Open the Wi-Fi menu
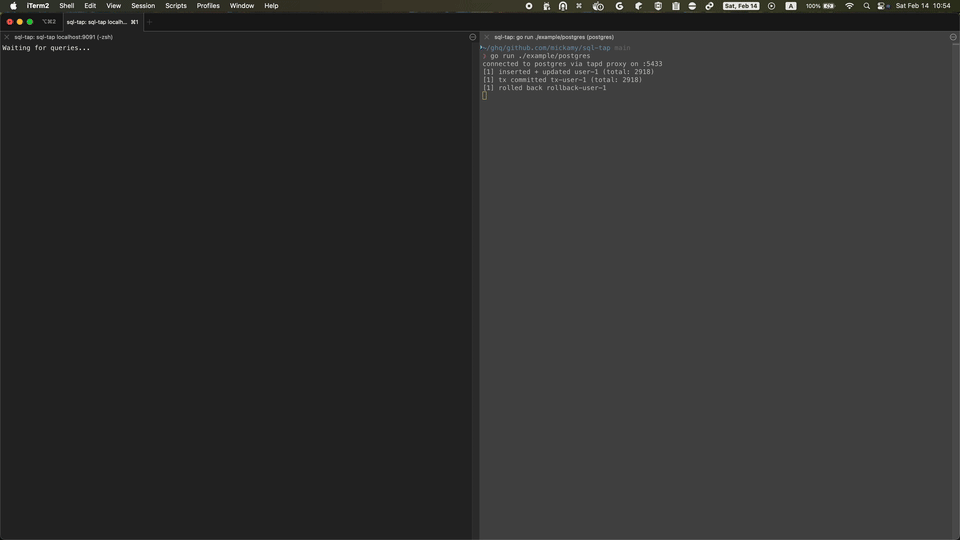The width and height of the screenshot is (960, 540). (x=849, y=6)
